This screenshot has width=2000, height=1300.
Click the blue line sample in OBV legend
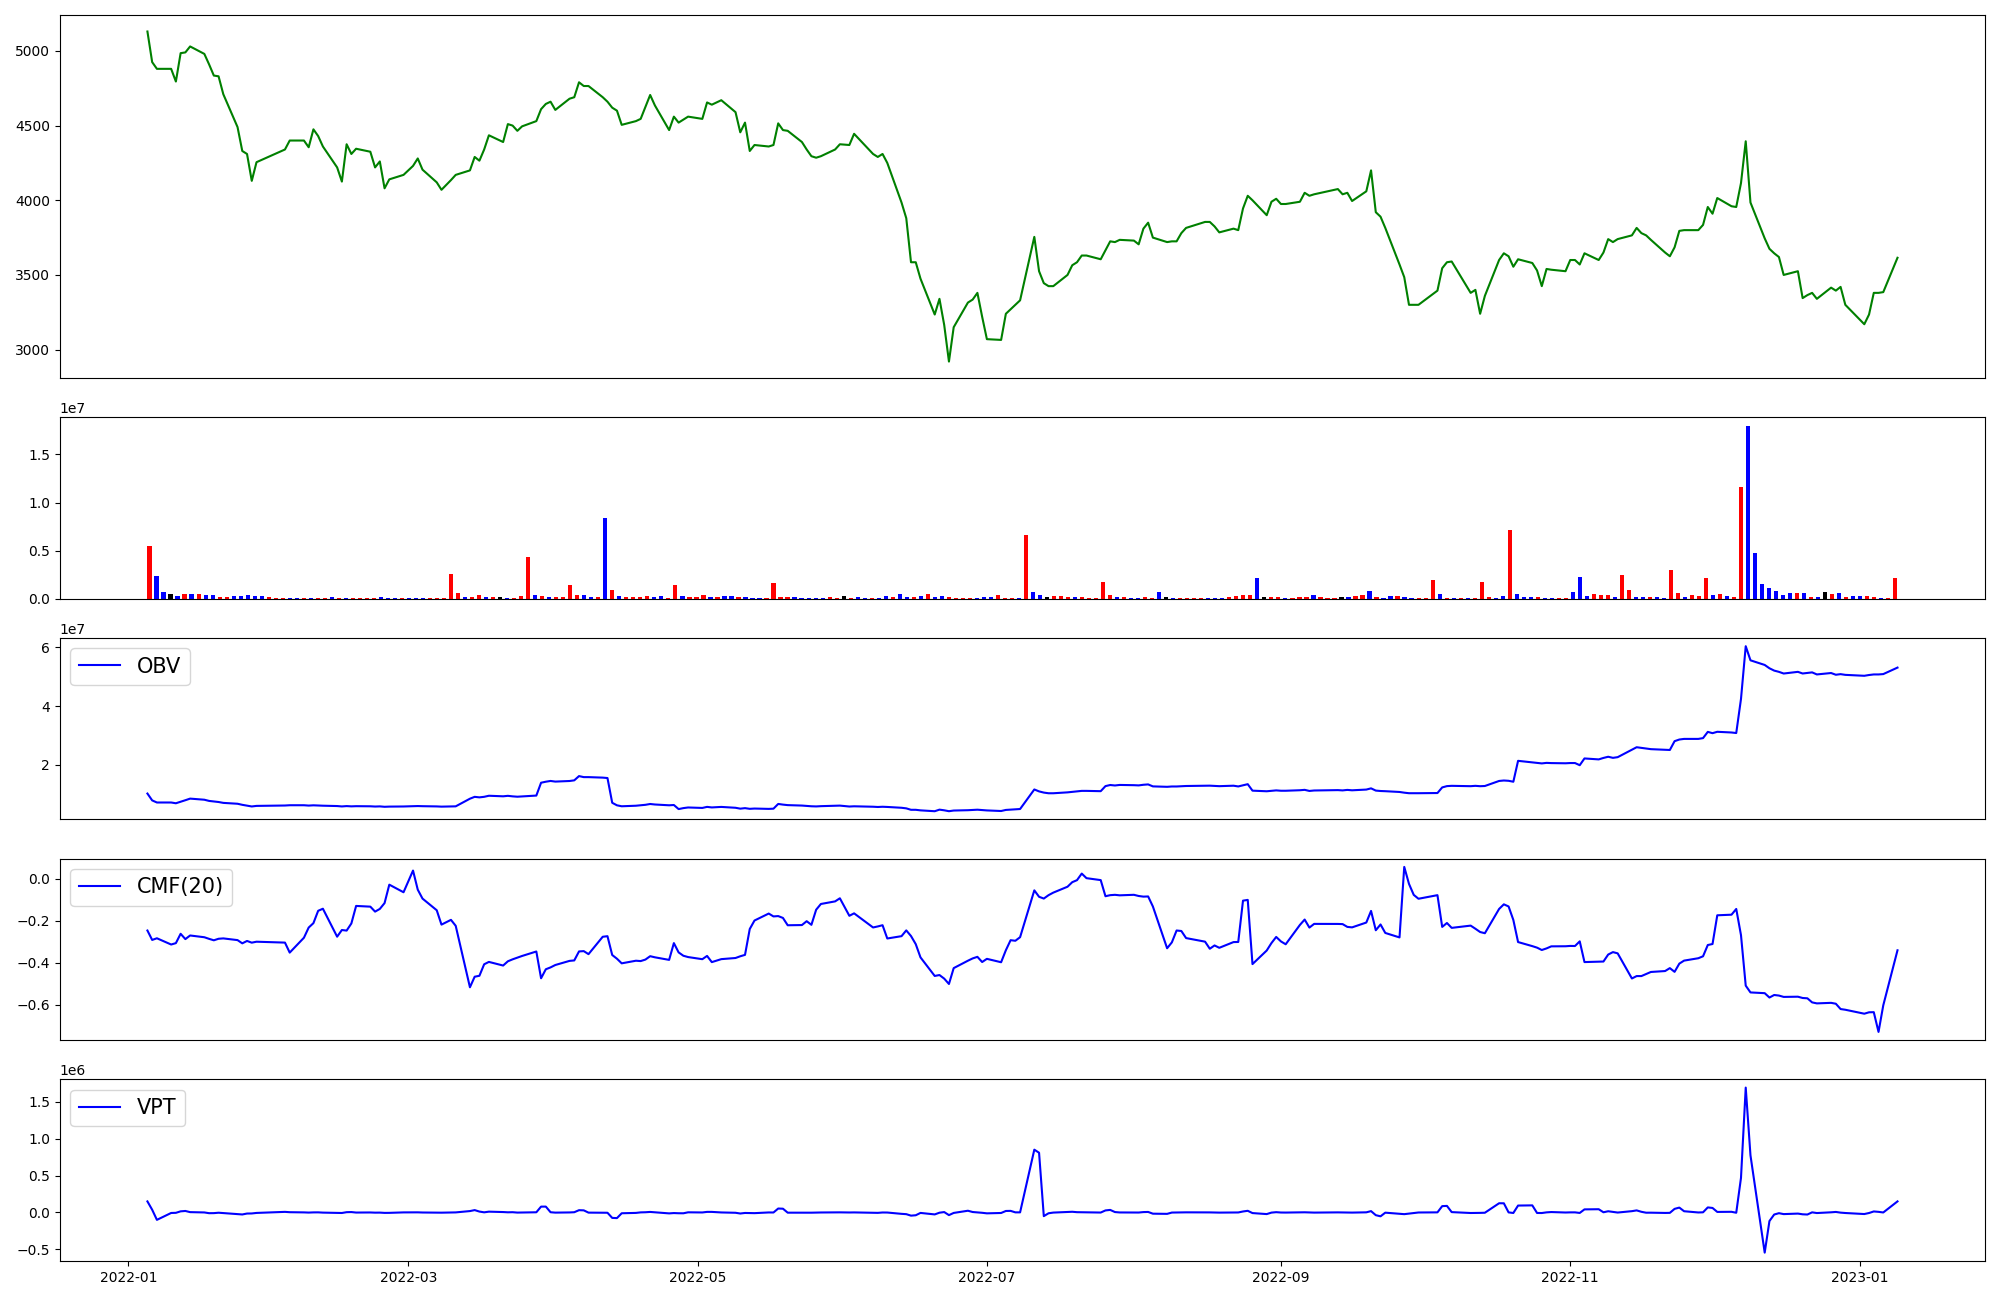100,666
